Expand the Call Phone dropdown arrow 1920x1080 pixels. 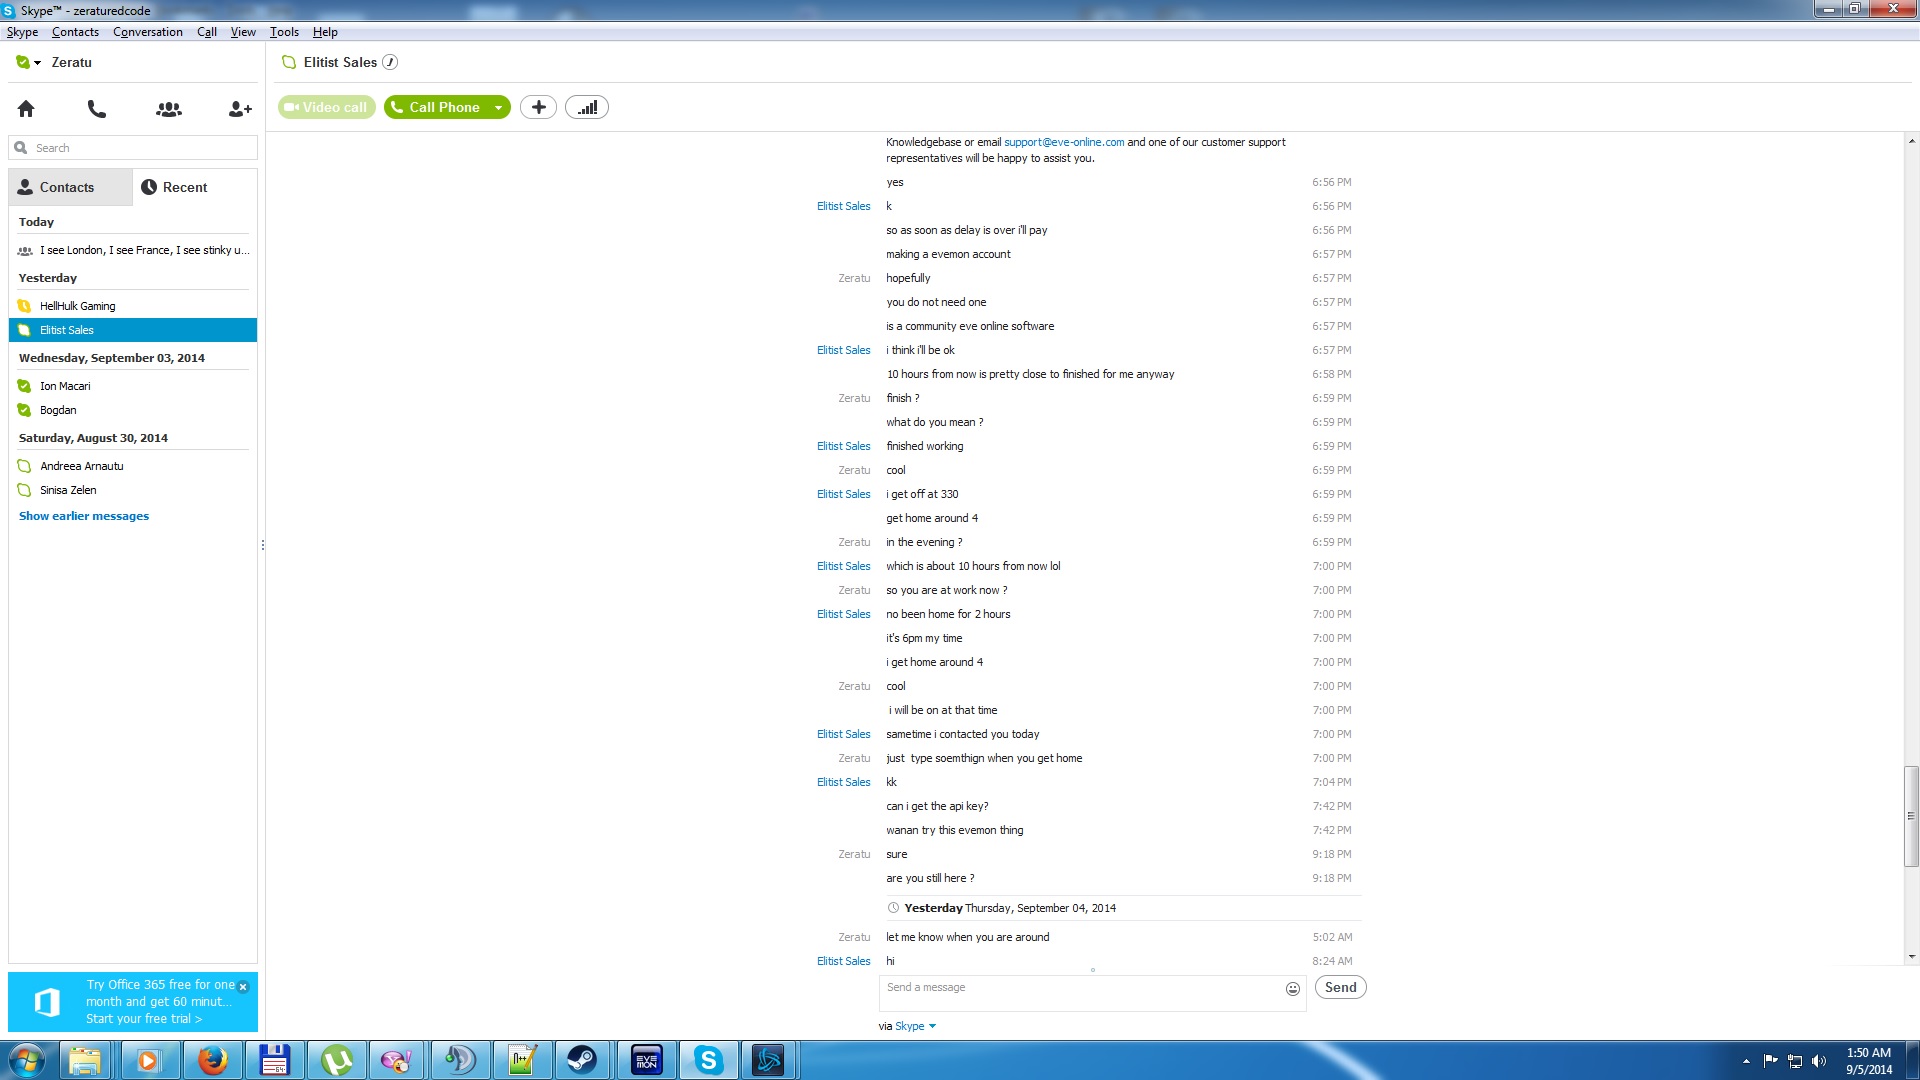click(x=498, y=107)
